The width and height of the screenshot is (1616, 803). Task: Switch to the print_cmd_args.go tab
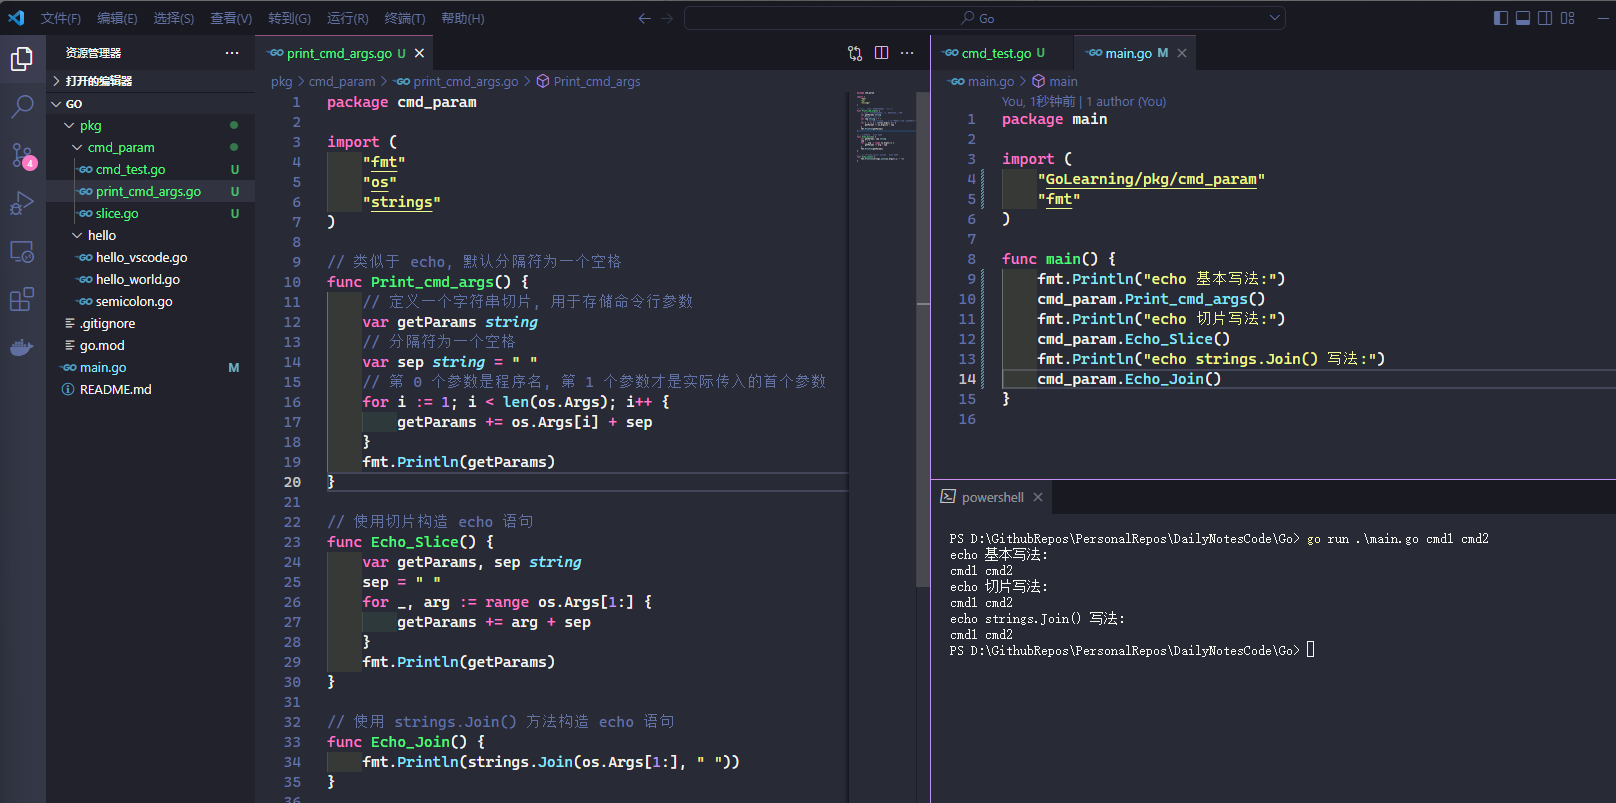346,53
